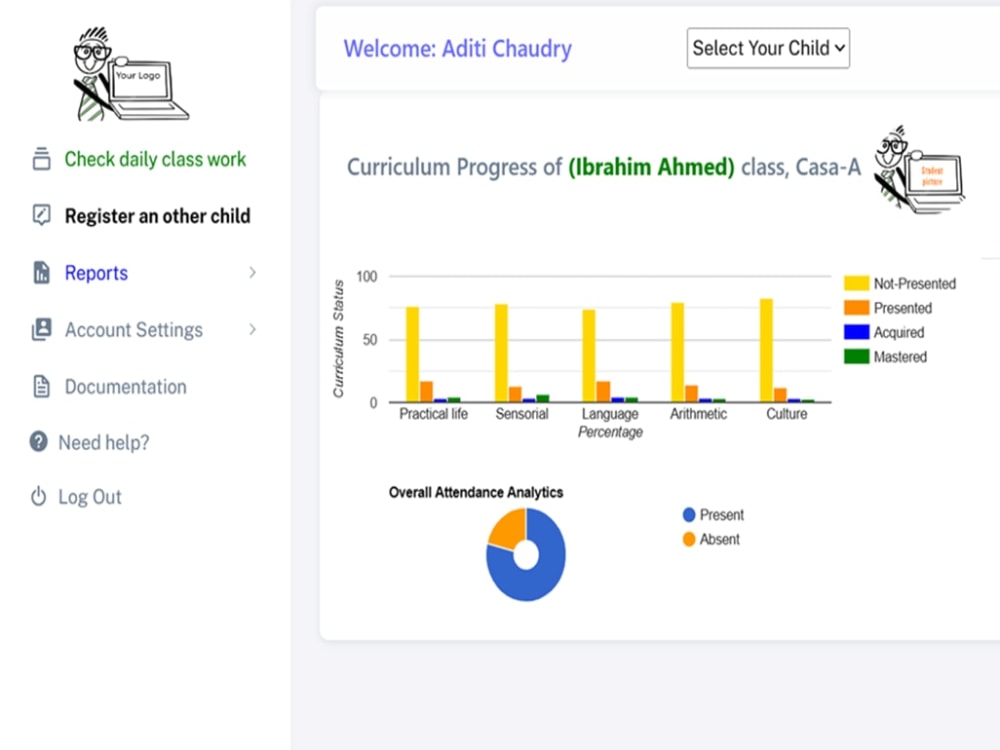Viewport: 1000px width, 750px height.
Task: Click the Culture axis label
Action: [x=786, y=414]
